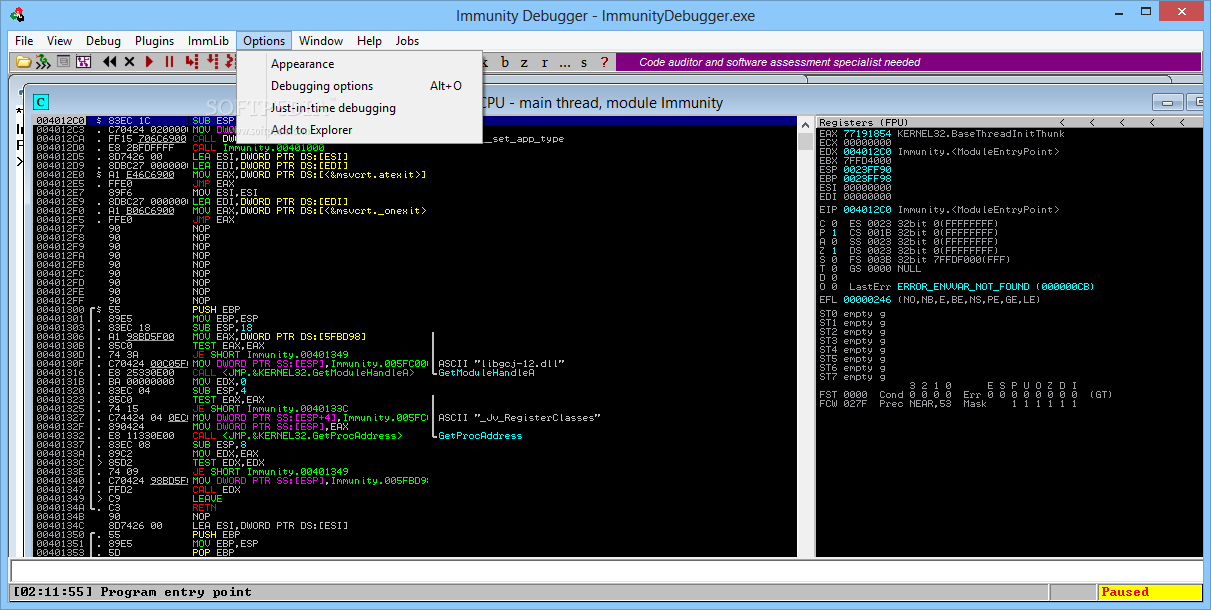Click the open-file folder icon in toolbar

point(23,62)
